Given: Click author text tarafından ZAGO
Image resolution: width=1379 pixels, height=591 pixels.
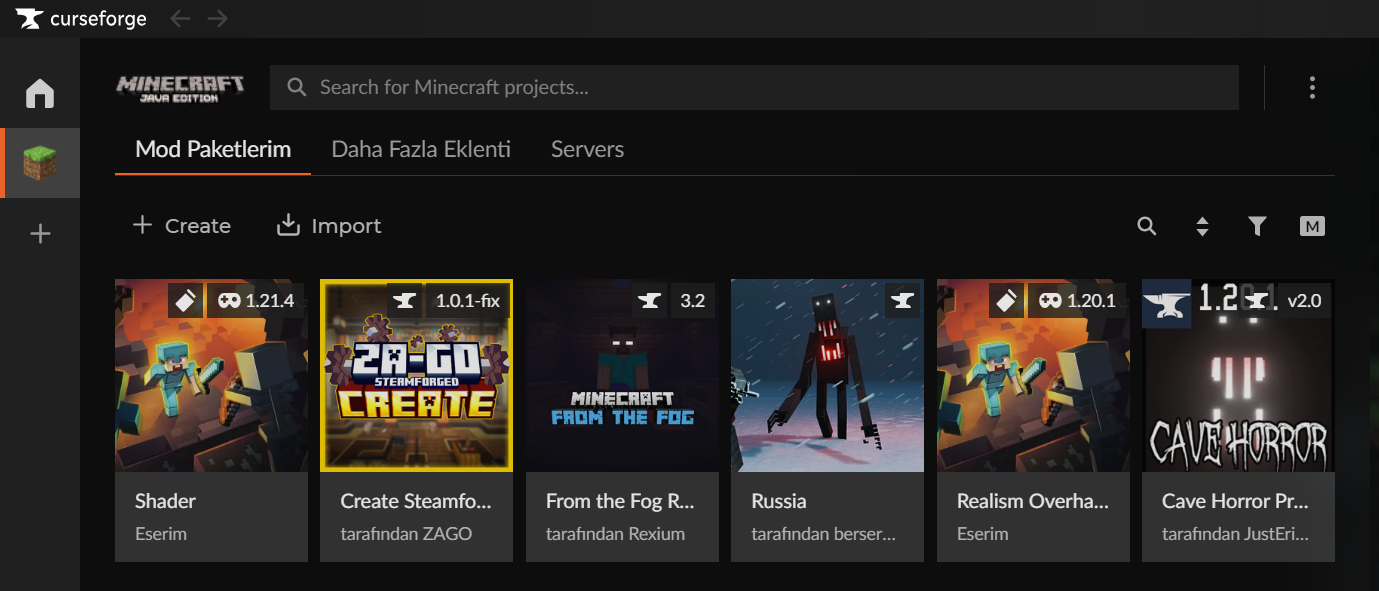Looking at the screenshot, I should click(x=406, y=534).
